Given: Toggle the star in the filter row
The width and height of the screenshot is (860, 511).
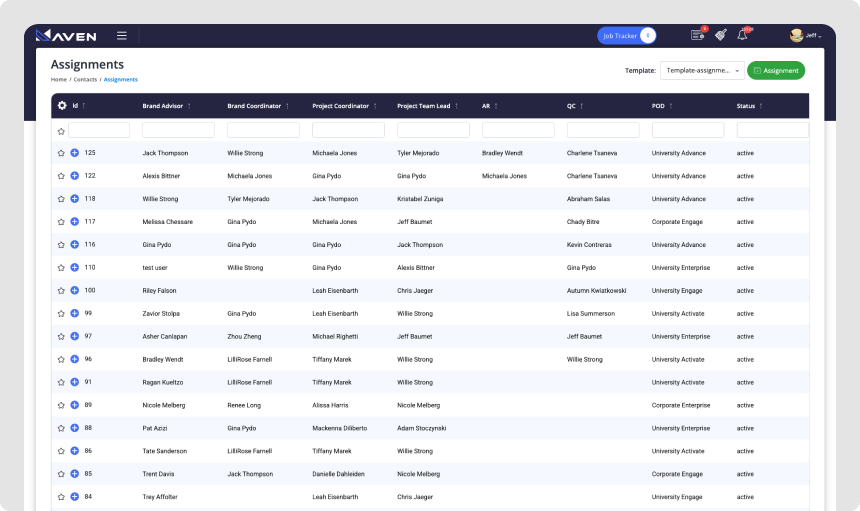Looking at the screenshot, I should (61, 131).
